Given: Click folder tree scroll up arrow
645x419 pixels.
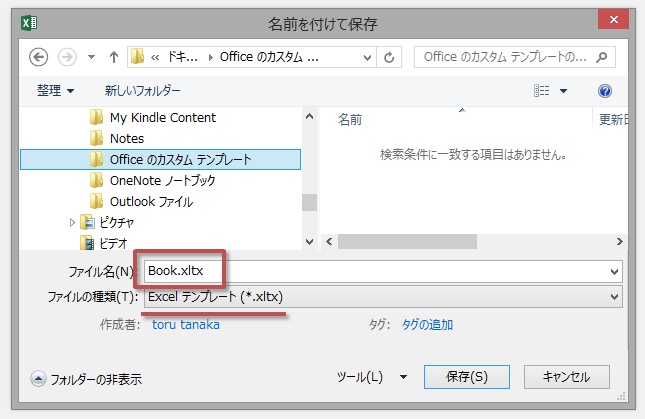Looking at the screenshot, I should (309, 116).
